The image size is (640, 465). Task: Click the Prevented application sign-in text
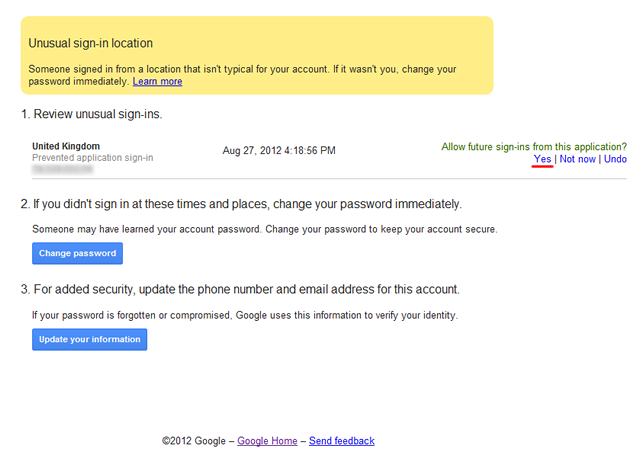(93, 158)
